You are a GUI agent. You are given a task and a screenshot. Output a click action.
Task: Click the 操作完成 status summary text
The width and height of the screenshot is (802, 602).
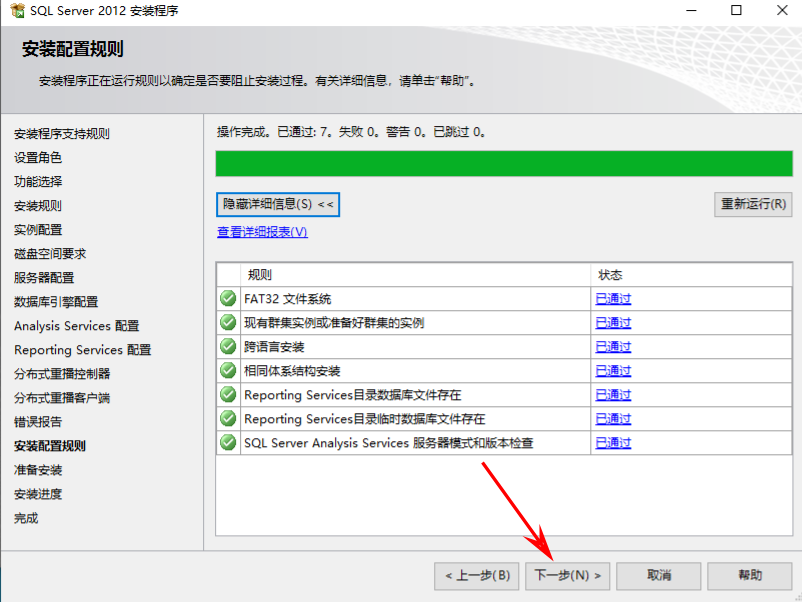point(351,132)
